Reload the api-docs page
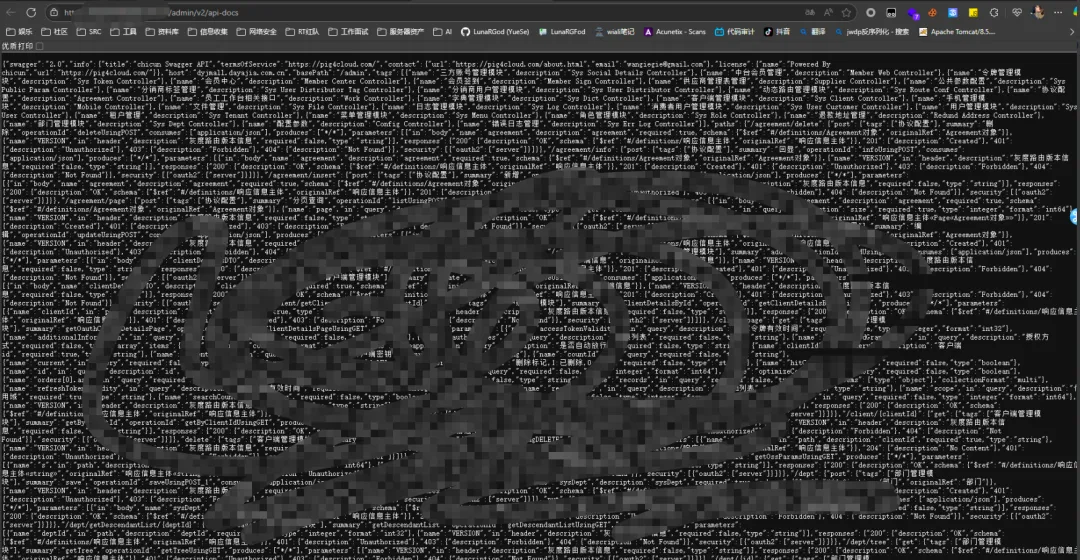The height and width of the screenshot is (560, 1080). (x=31, y=12)
